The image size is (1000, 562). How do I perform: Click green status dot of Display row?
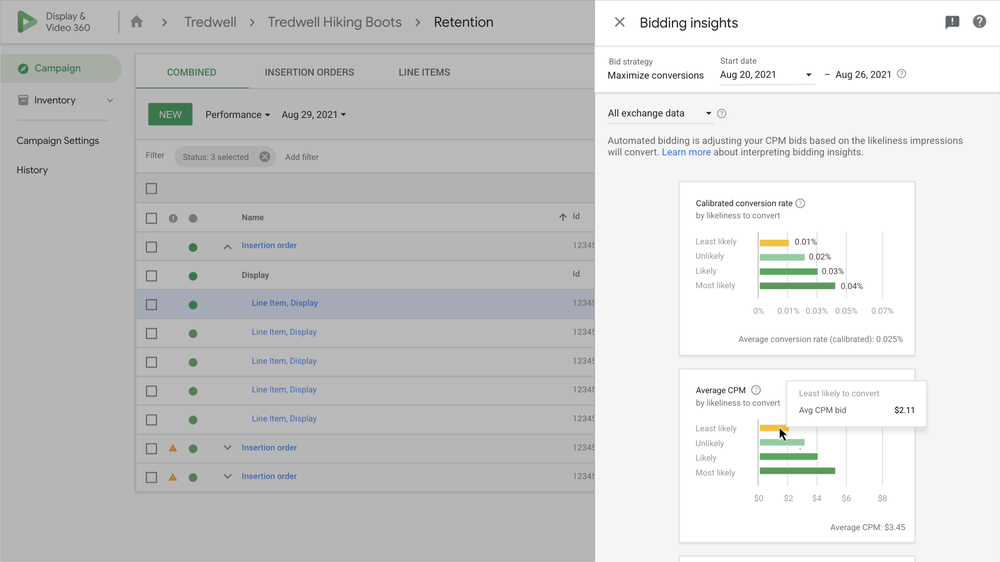pyautogui.click(x=193, y=276)
